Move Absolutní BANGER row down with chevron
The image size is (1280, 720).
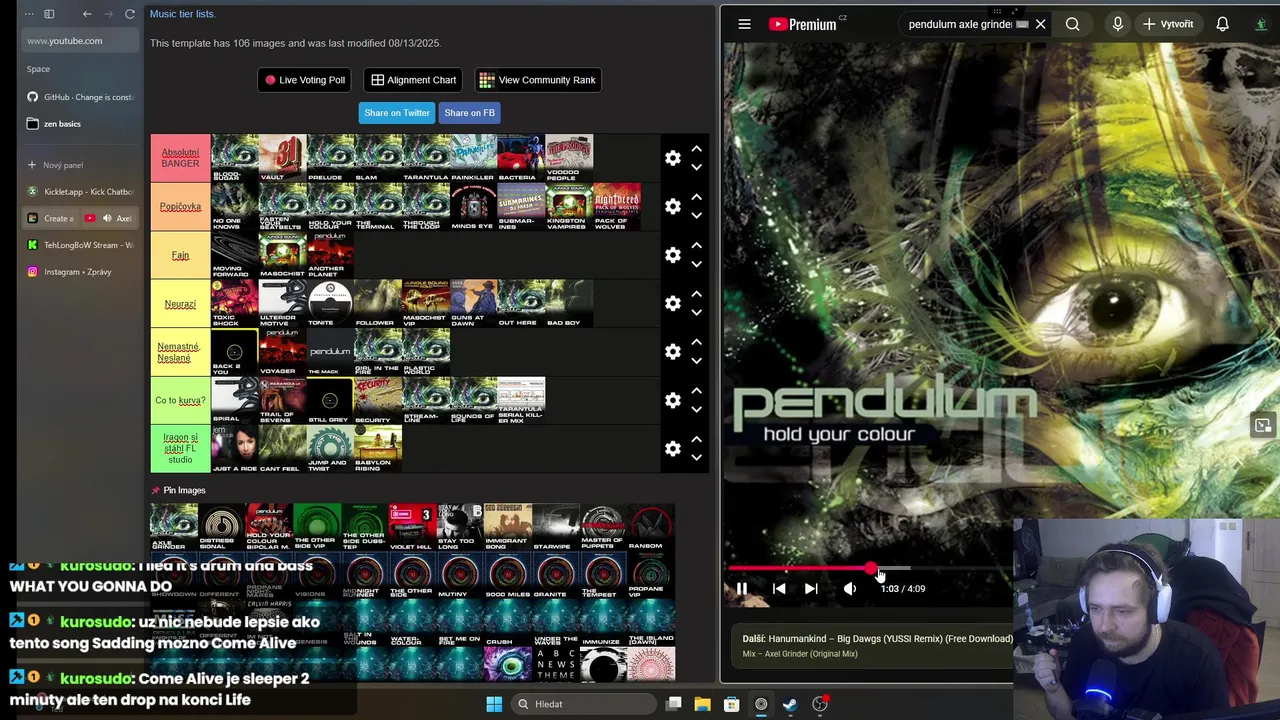(x=696, y=168)
